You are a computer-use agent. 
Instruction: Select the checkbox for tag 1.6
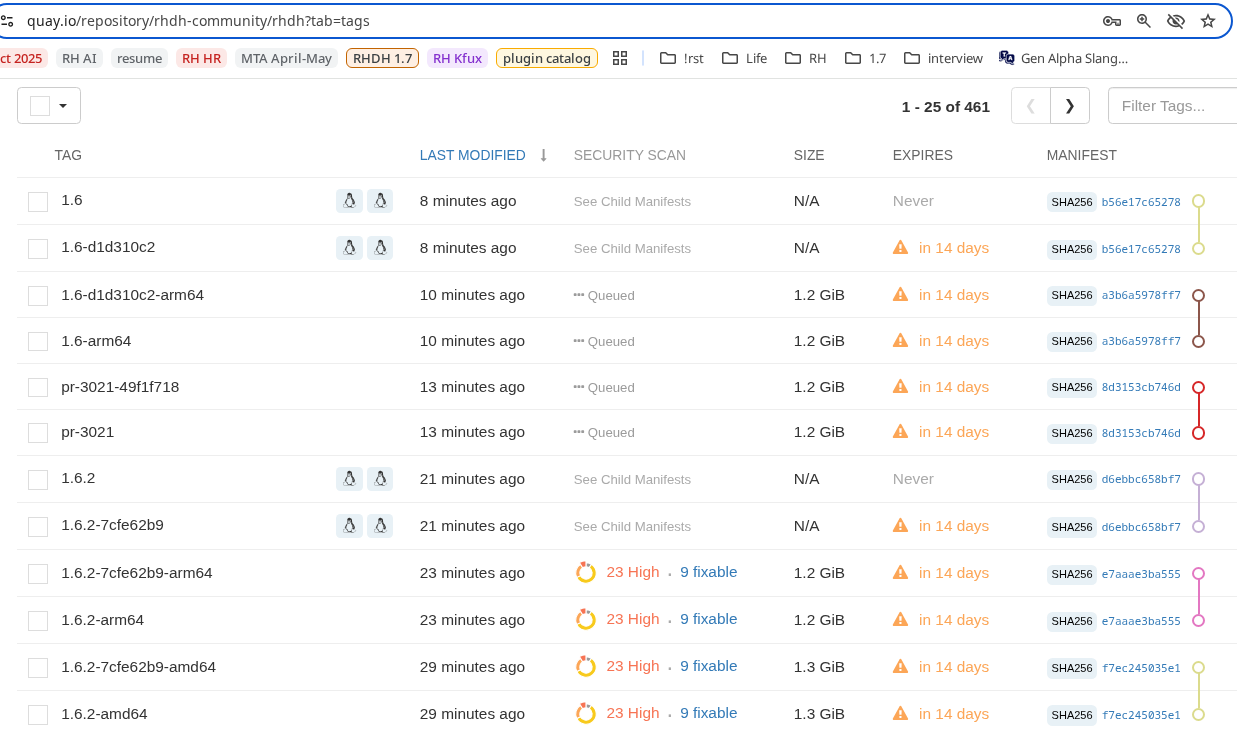pyautogui.click(x=38, y=202)
